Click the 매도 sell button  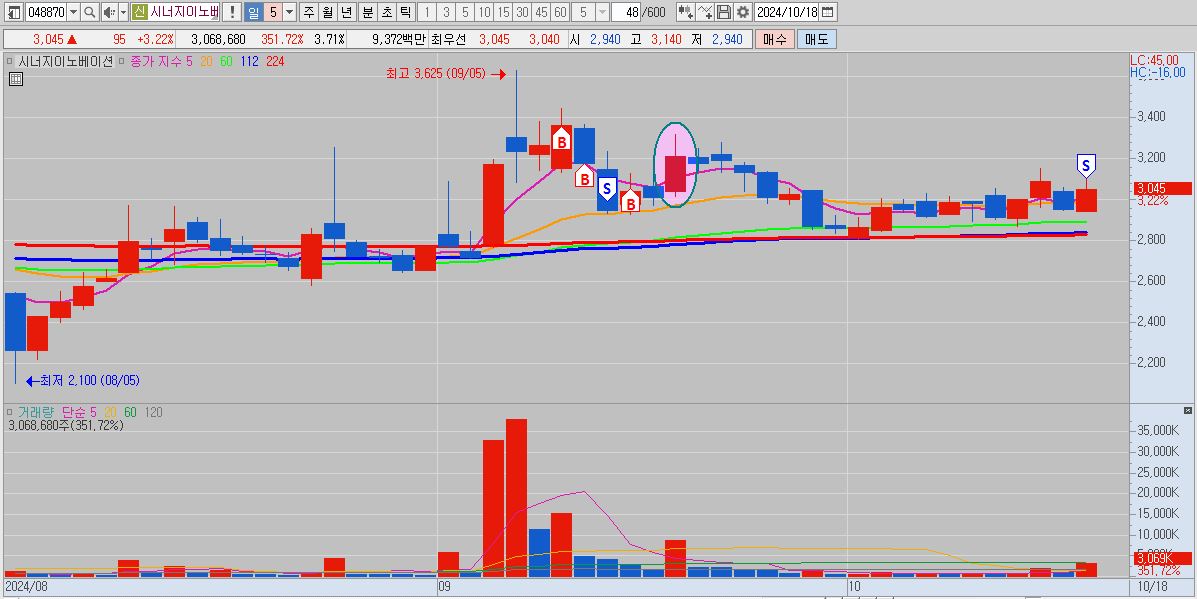pyautogui.click(x=816, y=39)
